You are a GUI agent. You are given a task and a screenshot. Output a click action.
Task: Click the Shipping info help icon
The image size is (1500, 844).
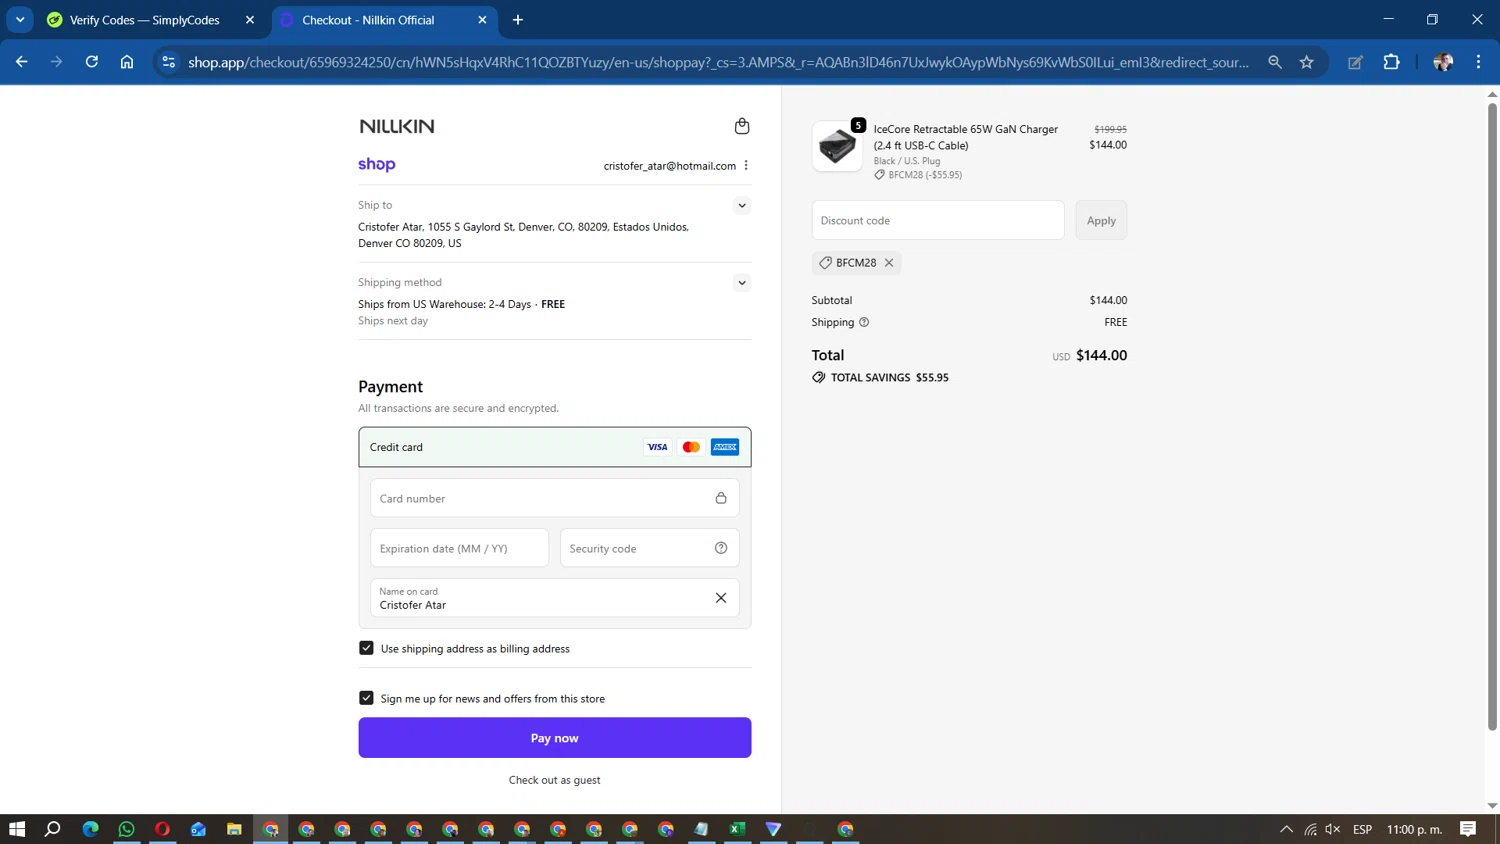coord(864,322)
